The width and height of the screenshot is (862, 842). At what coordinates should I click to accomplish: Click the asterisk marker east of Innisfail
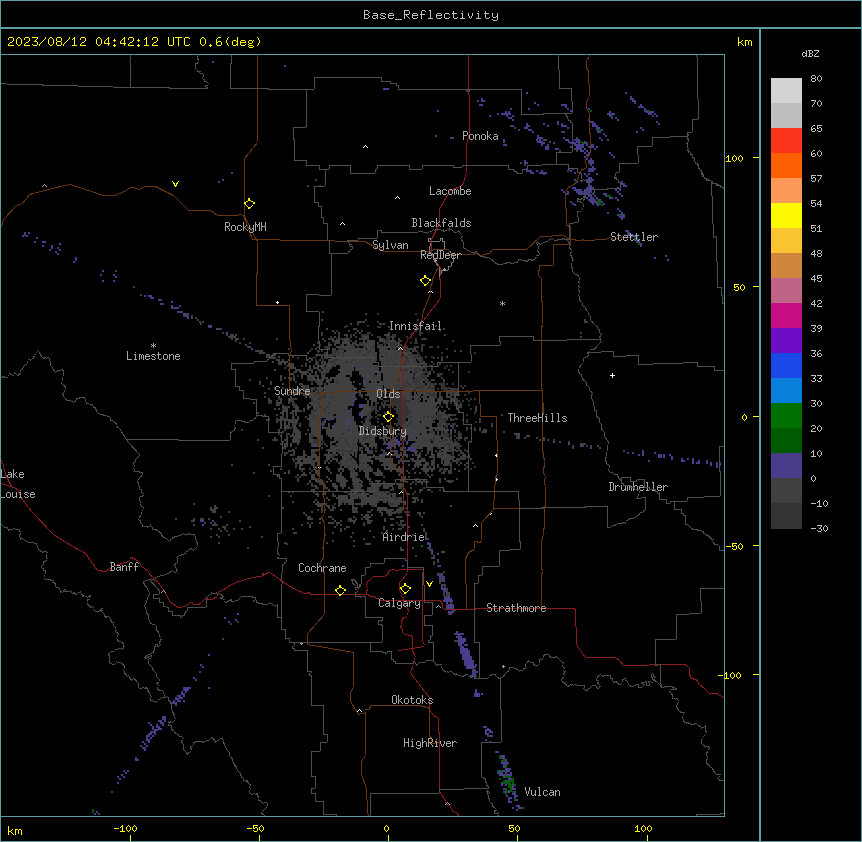point(502,303)
